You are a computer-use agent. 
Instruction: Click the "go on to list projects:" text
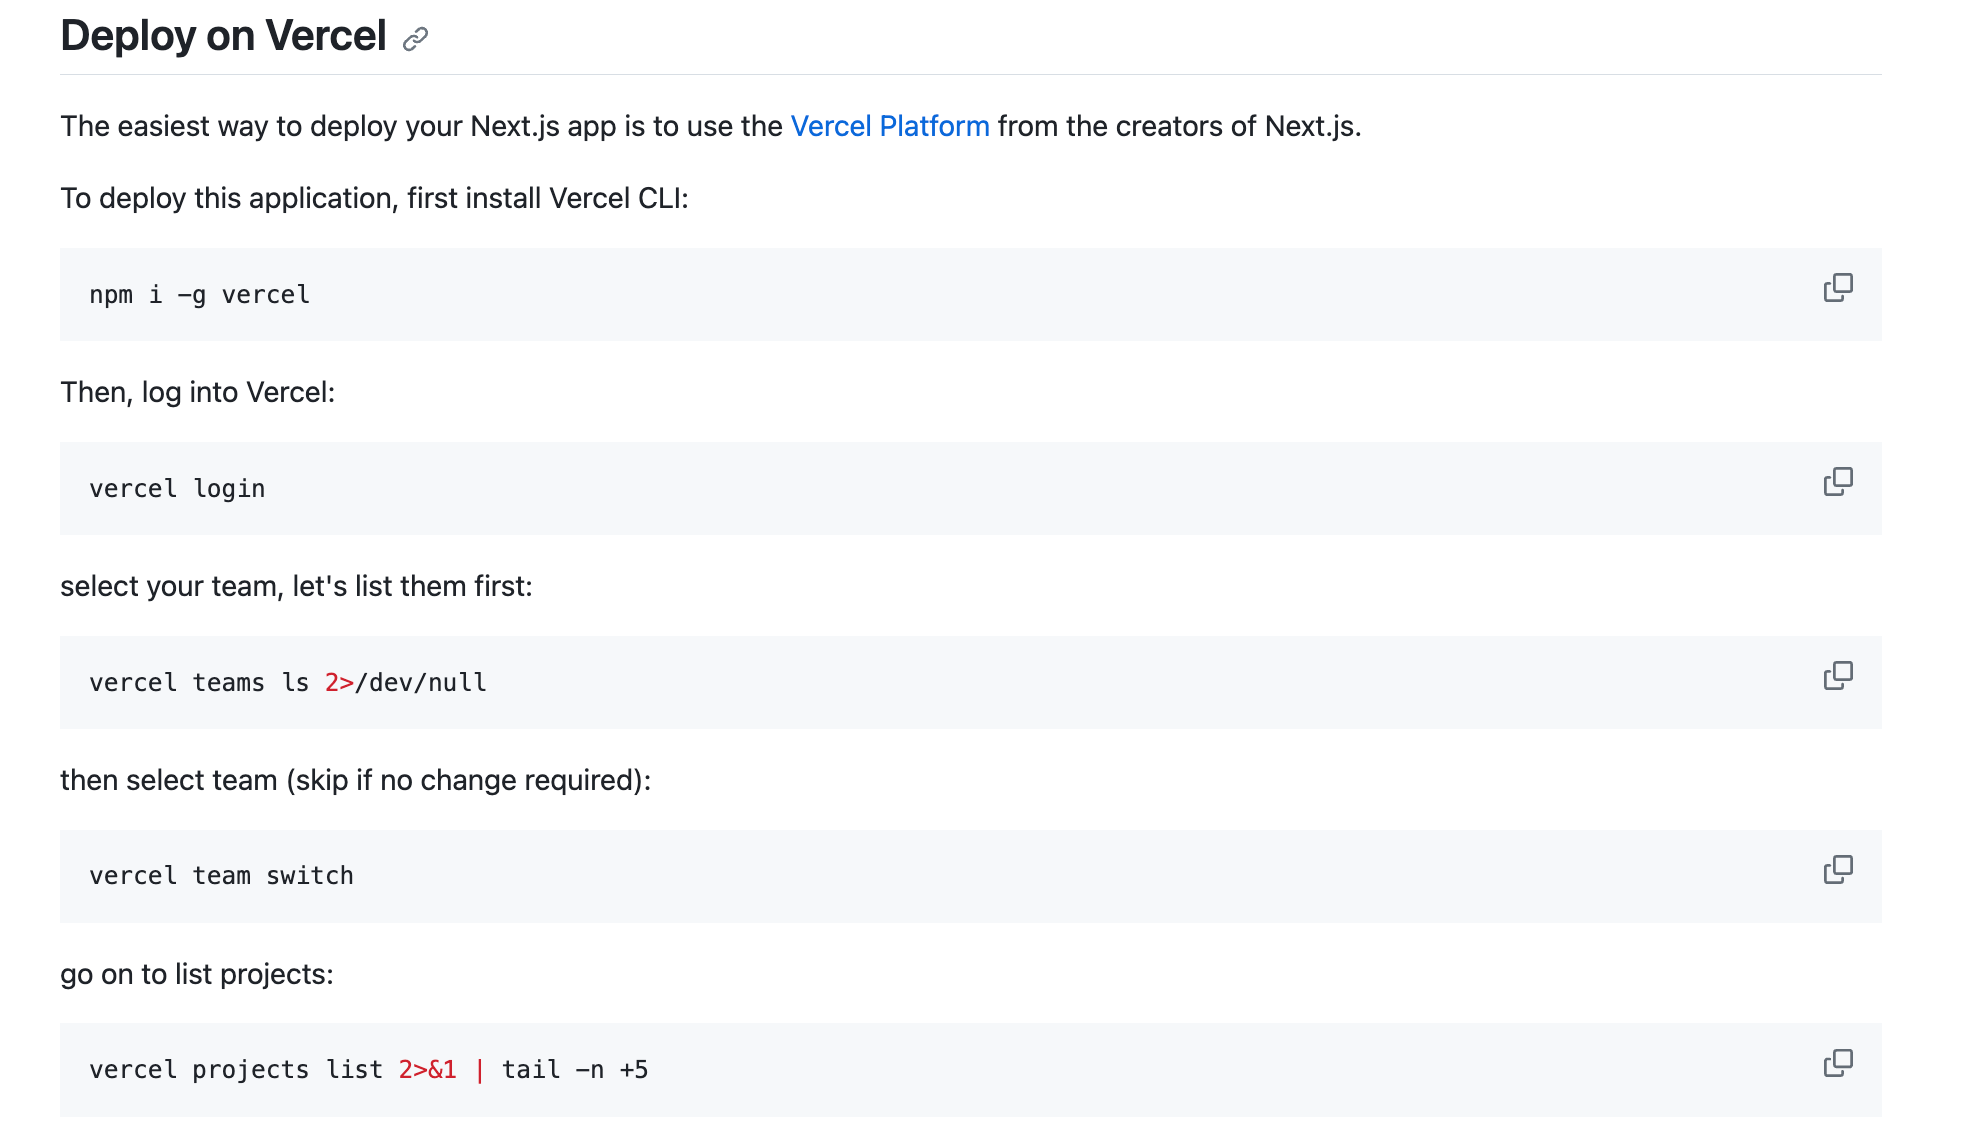196,973
